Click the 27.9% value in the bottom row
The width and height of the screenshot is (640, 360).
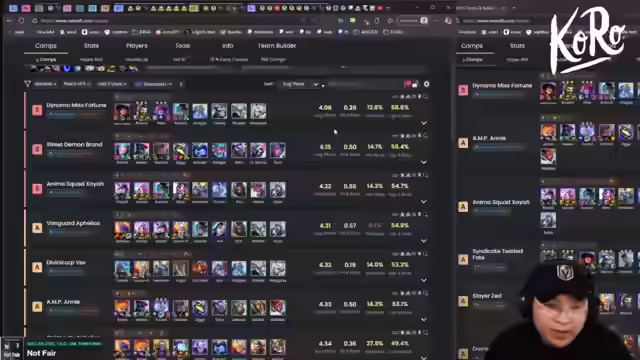[375, 344]
